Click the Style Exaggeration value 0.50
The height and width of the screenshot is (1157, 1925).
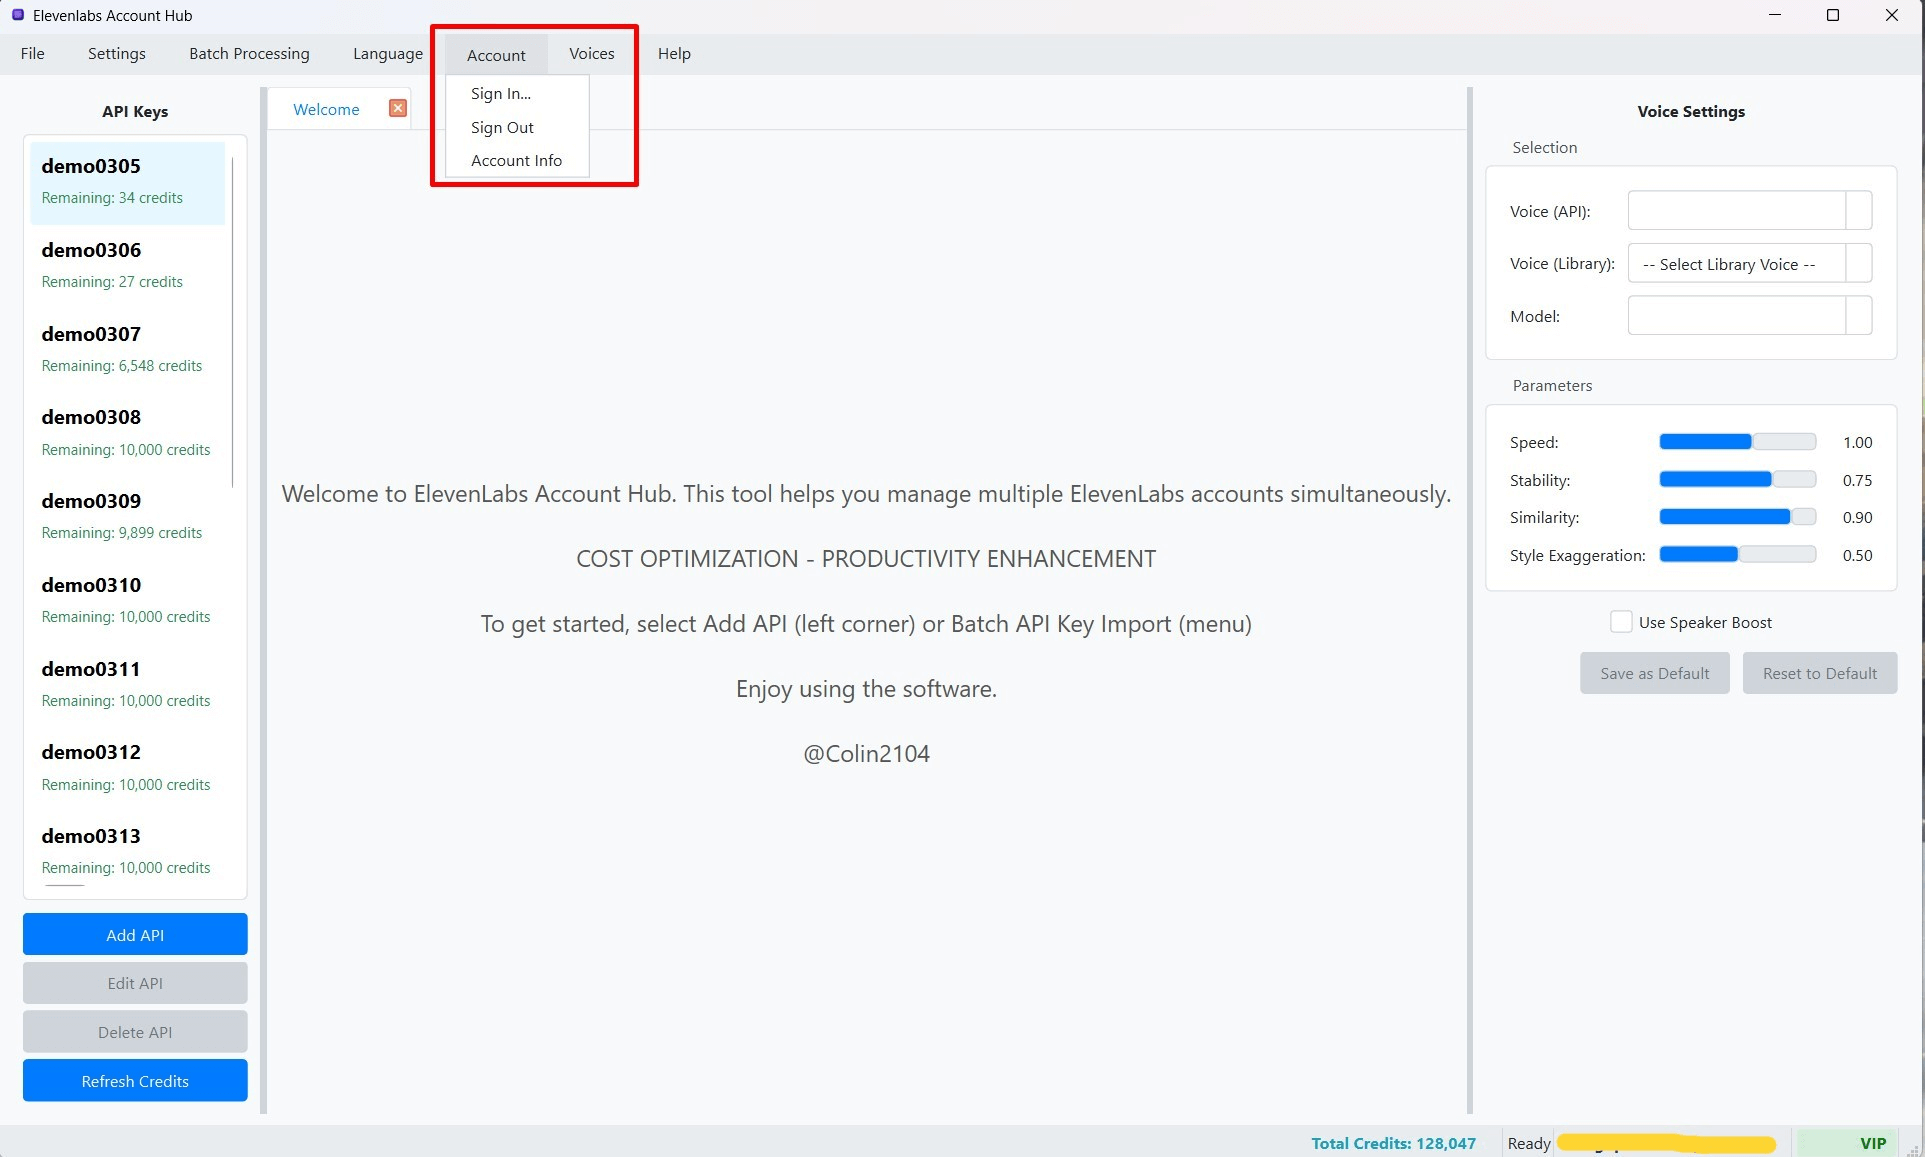[x=1857, y=555]
